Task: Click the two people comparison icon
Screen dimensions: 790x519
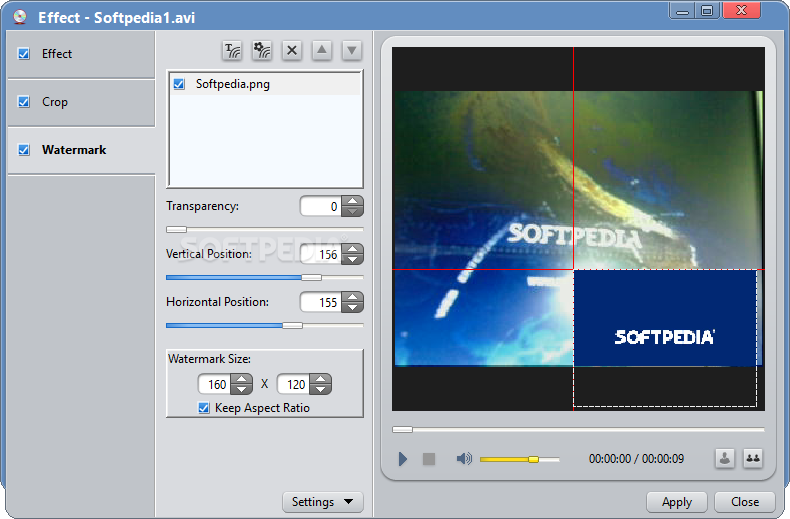Action: (x=753, y=459)
